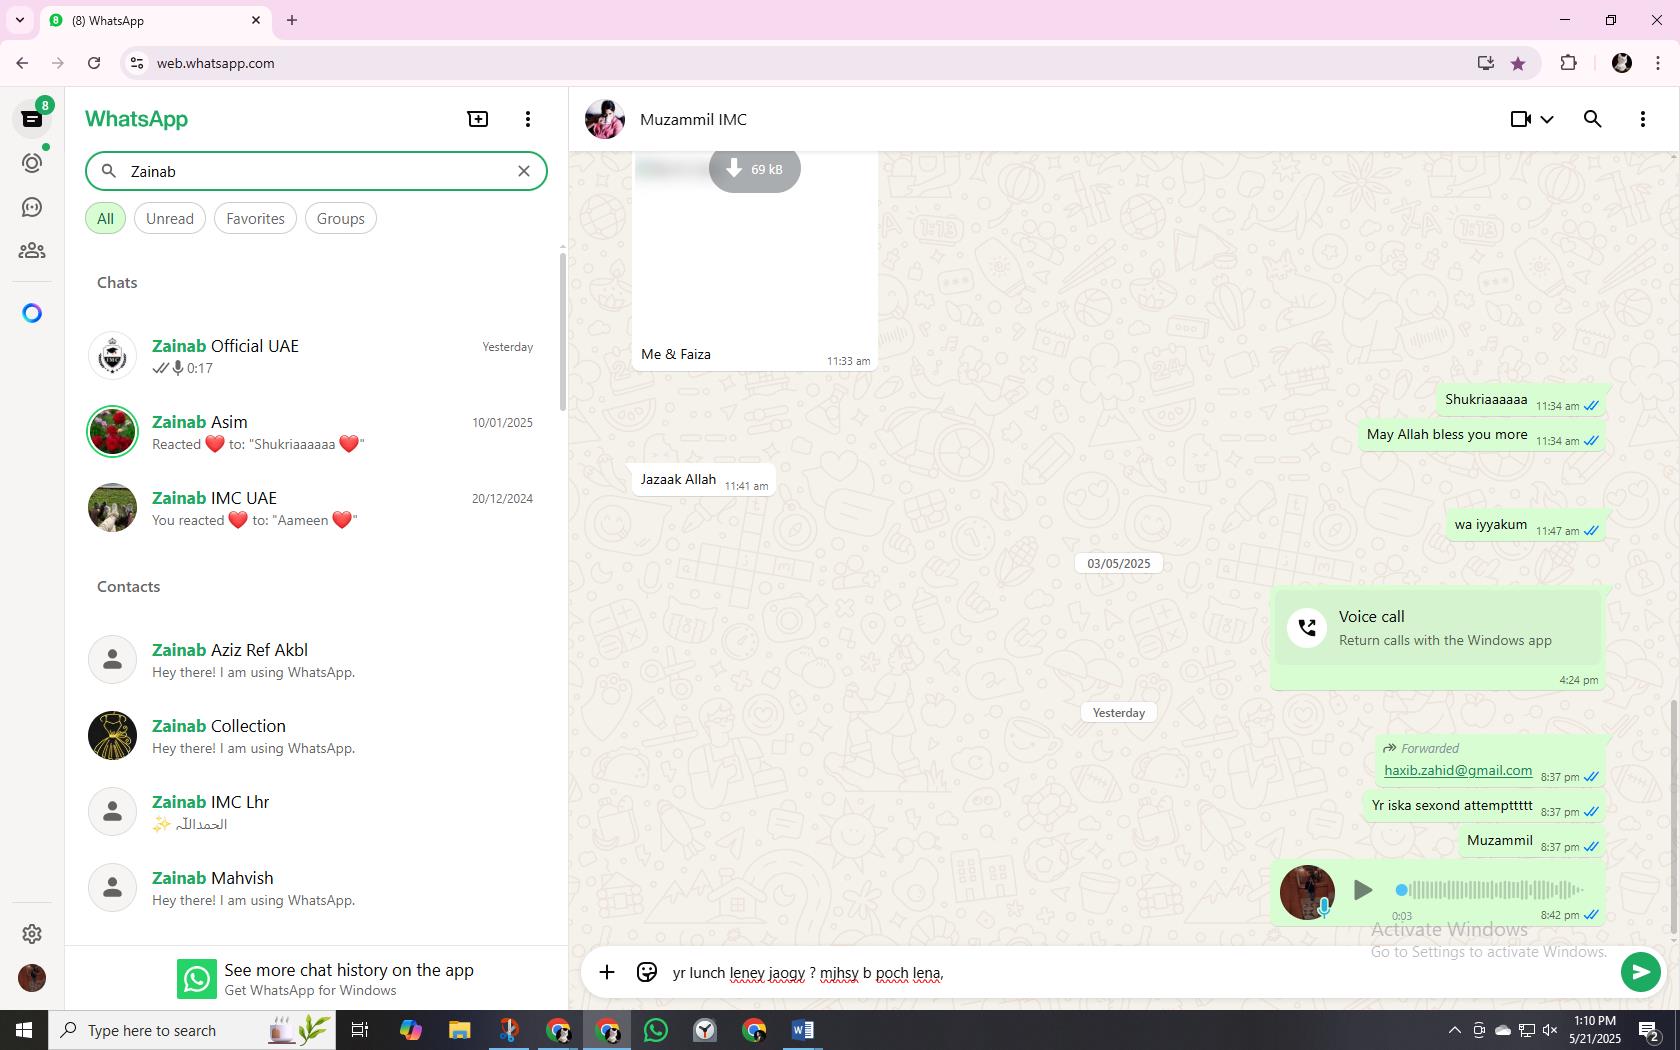Screen dimensions: 1680x1050
Task: Click the install app icon in address bar
Action: pyautogui.click(x=1486, y=63)
